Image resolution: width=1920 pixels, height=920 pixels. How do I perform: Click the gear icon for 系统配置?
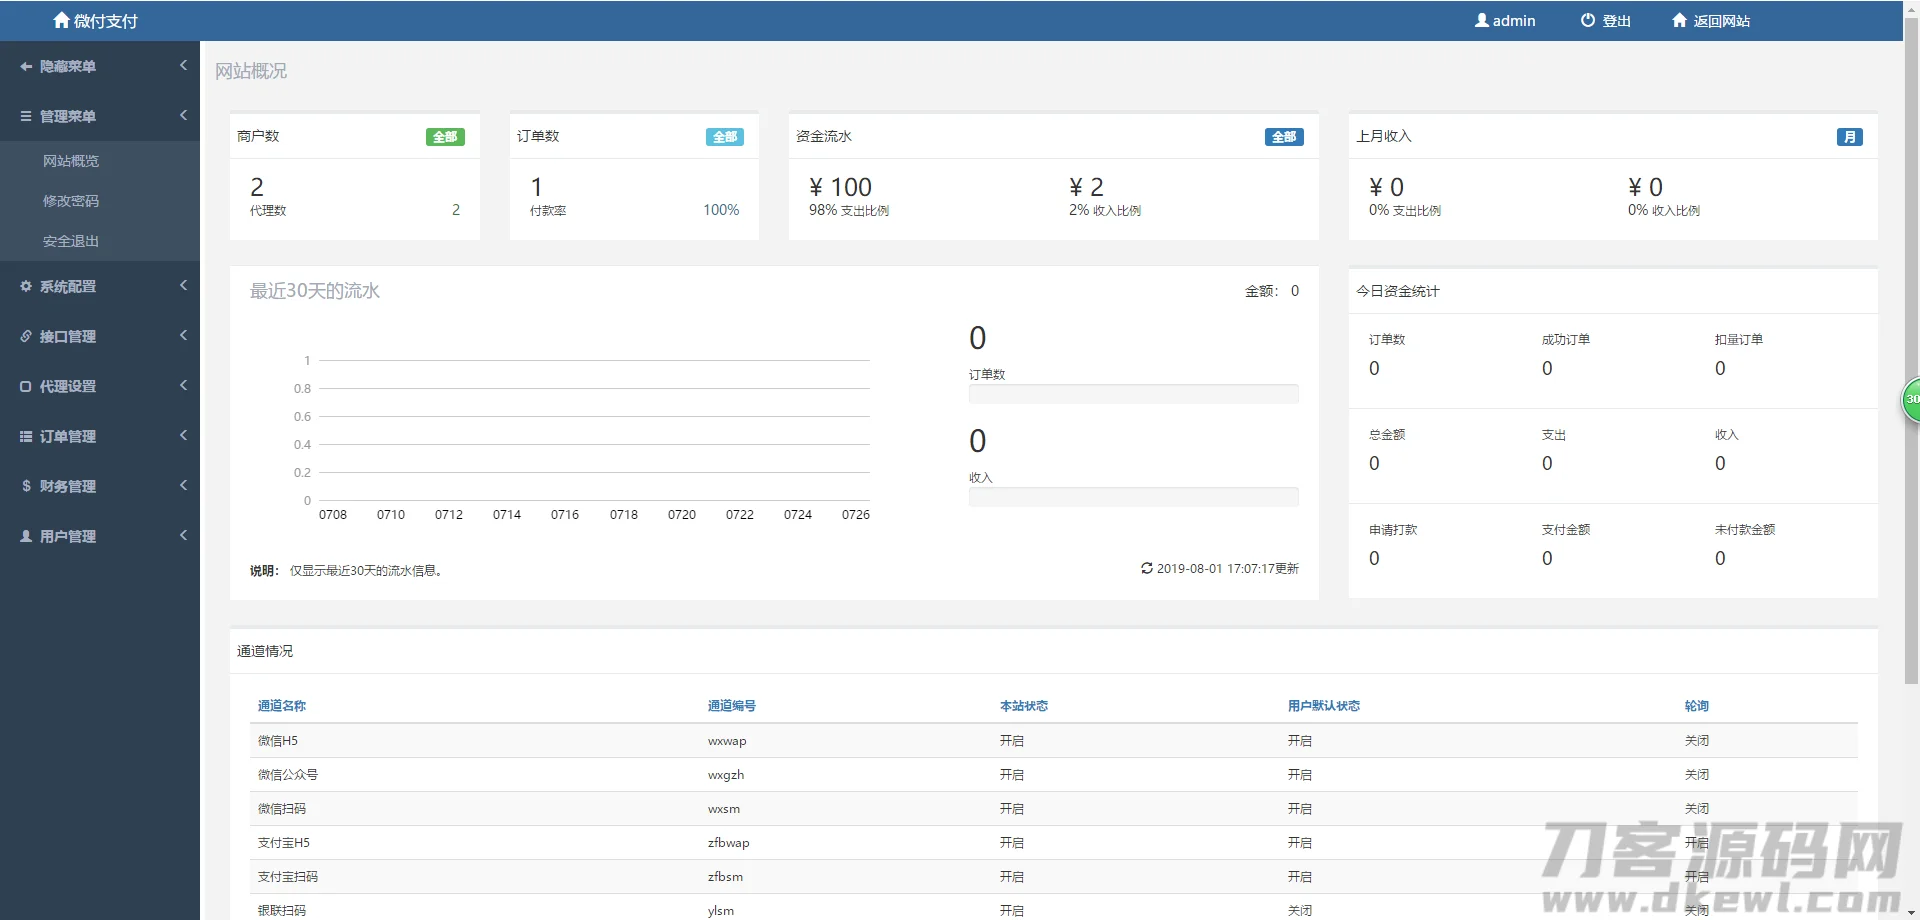pos(26,286)
